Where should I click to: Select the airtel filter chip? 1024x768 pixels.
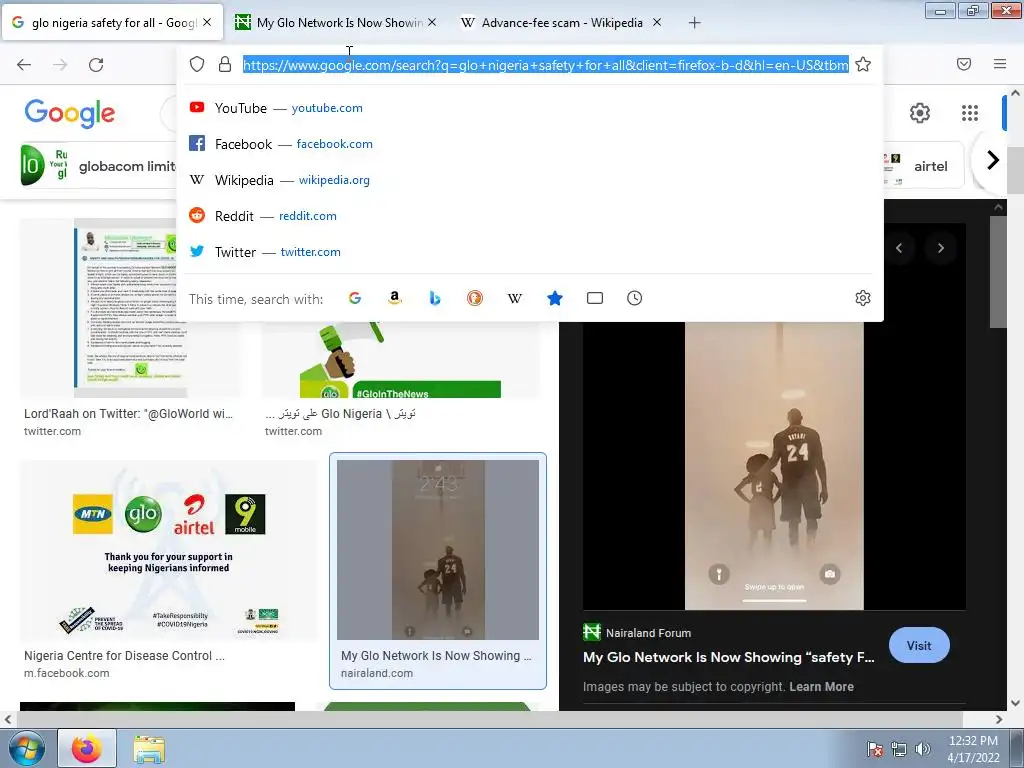pos(923,166)
